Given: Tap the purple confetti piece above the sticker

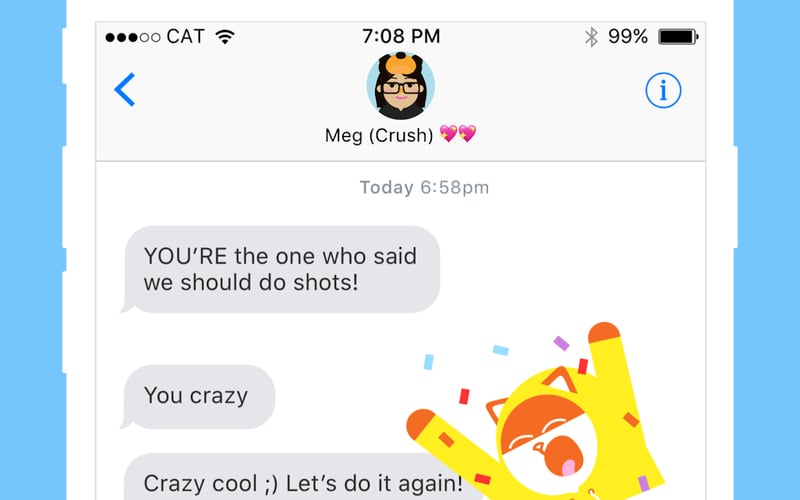Looking at the screenshot, I should [x=561, y=343].
